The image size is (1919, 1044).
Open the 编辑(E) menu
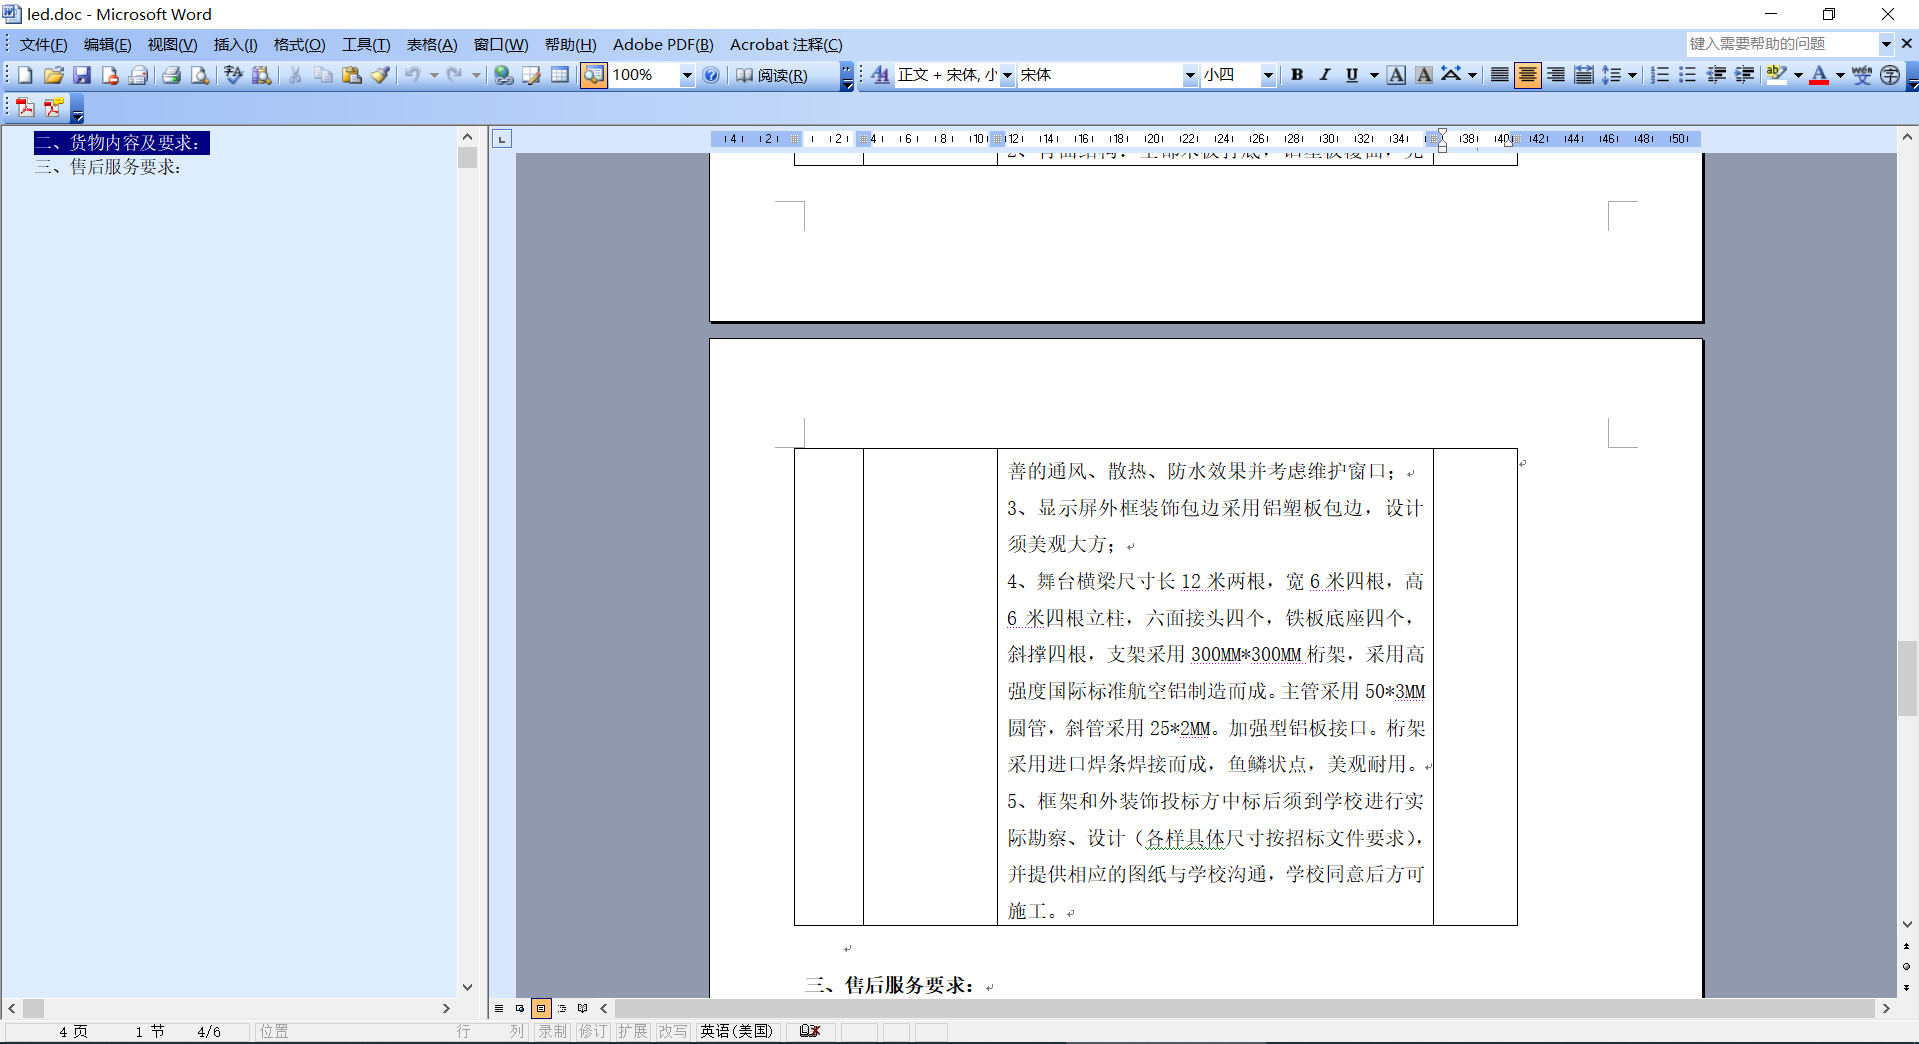[107, 45]
